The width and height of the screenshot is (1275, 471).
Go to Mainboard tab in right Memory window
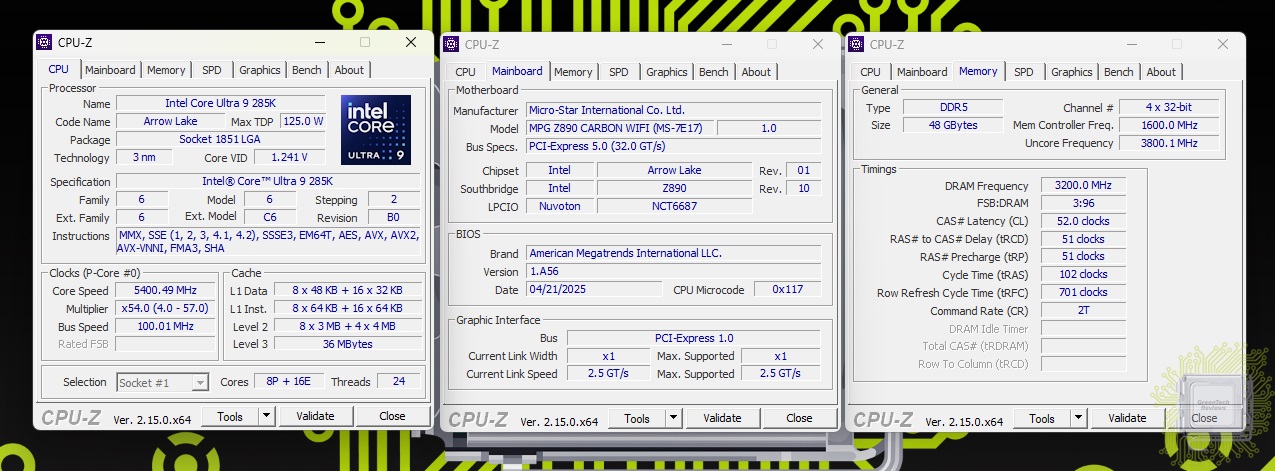point(922,72)
